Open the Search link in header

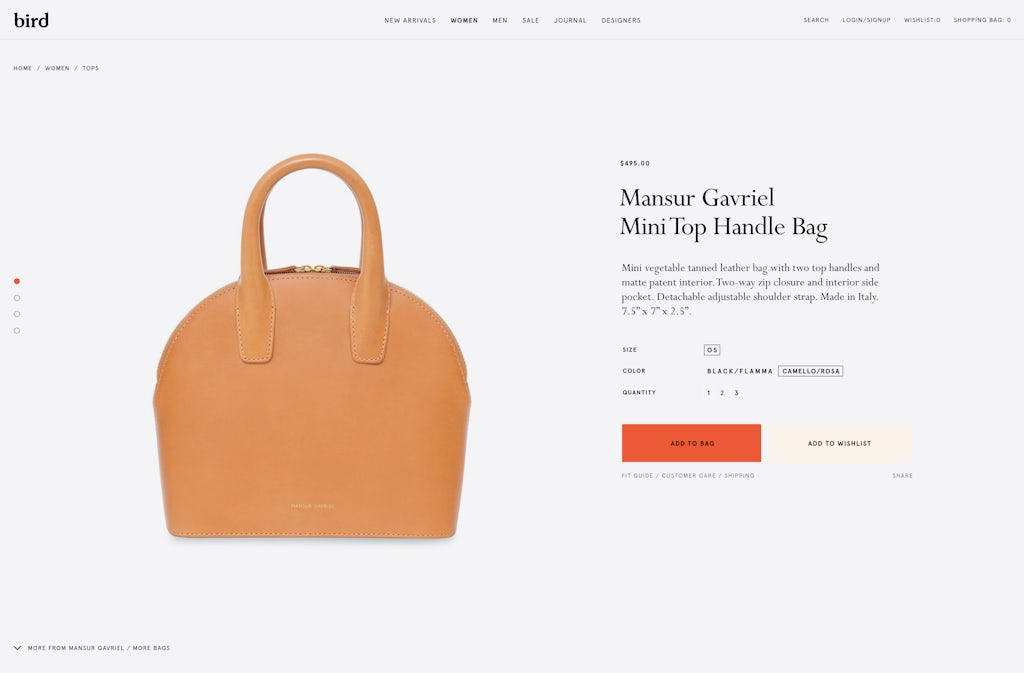[x=816, y=20]
